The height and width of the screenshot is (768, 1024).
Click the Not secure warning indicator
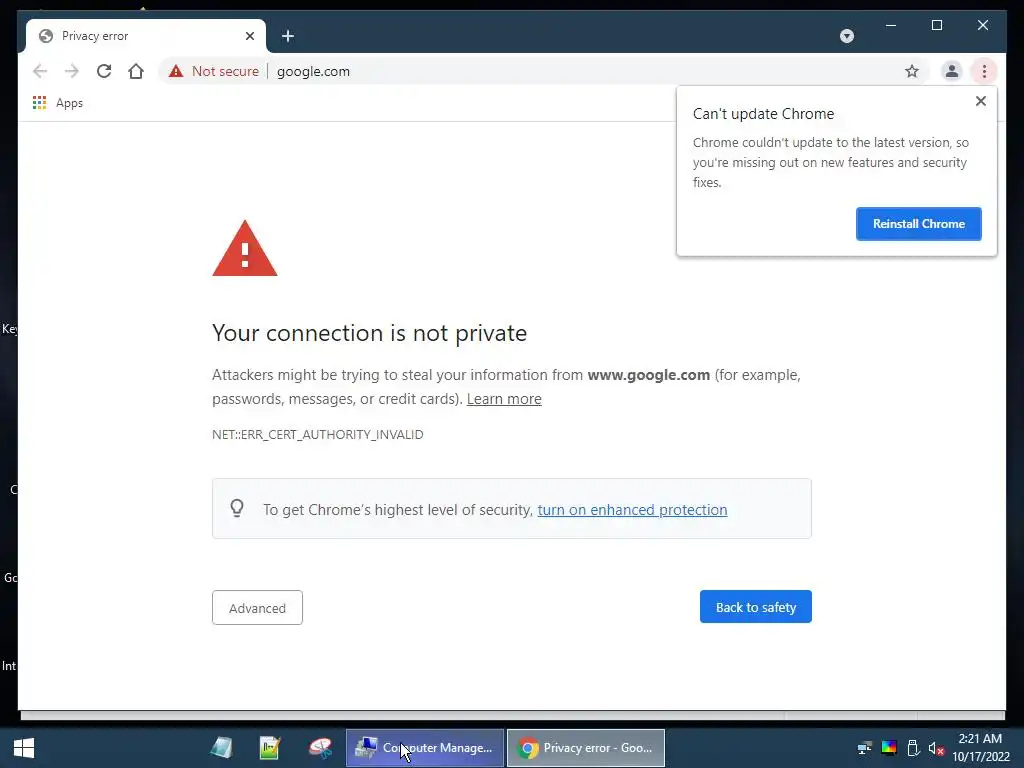pyautogui.click(x=214, y=71)
